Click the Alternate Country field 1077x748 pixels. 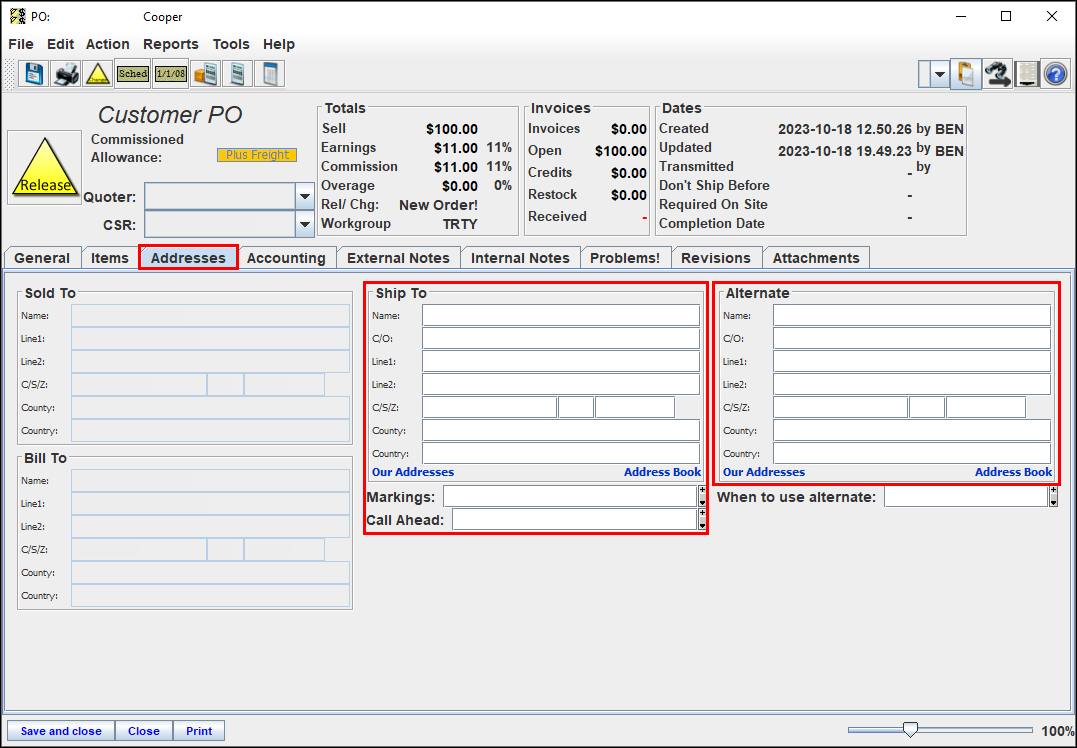pyautogui.click(x=912, y=453)
